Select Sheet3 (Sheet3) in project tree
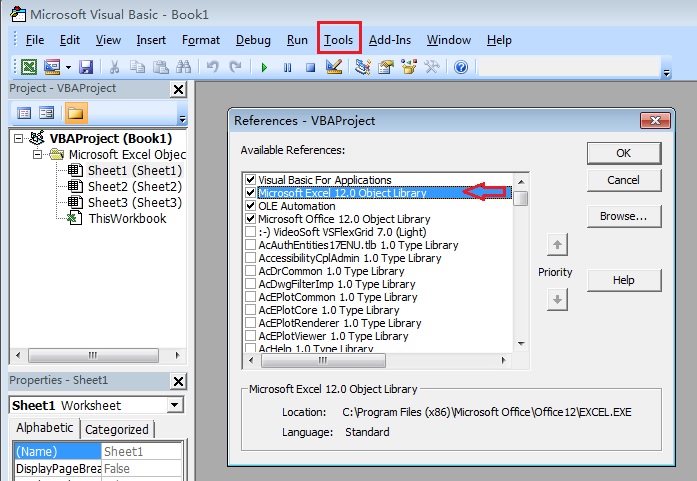697x481 pixels. 135,203
